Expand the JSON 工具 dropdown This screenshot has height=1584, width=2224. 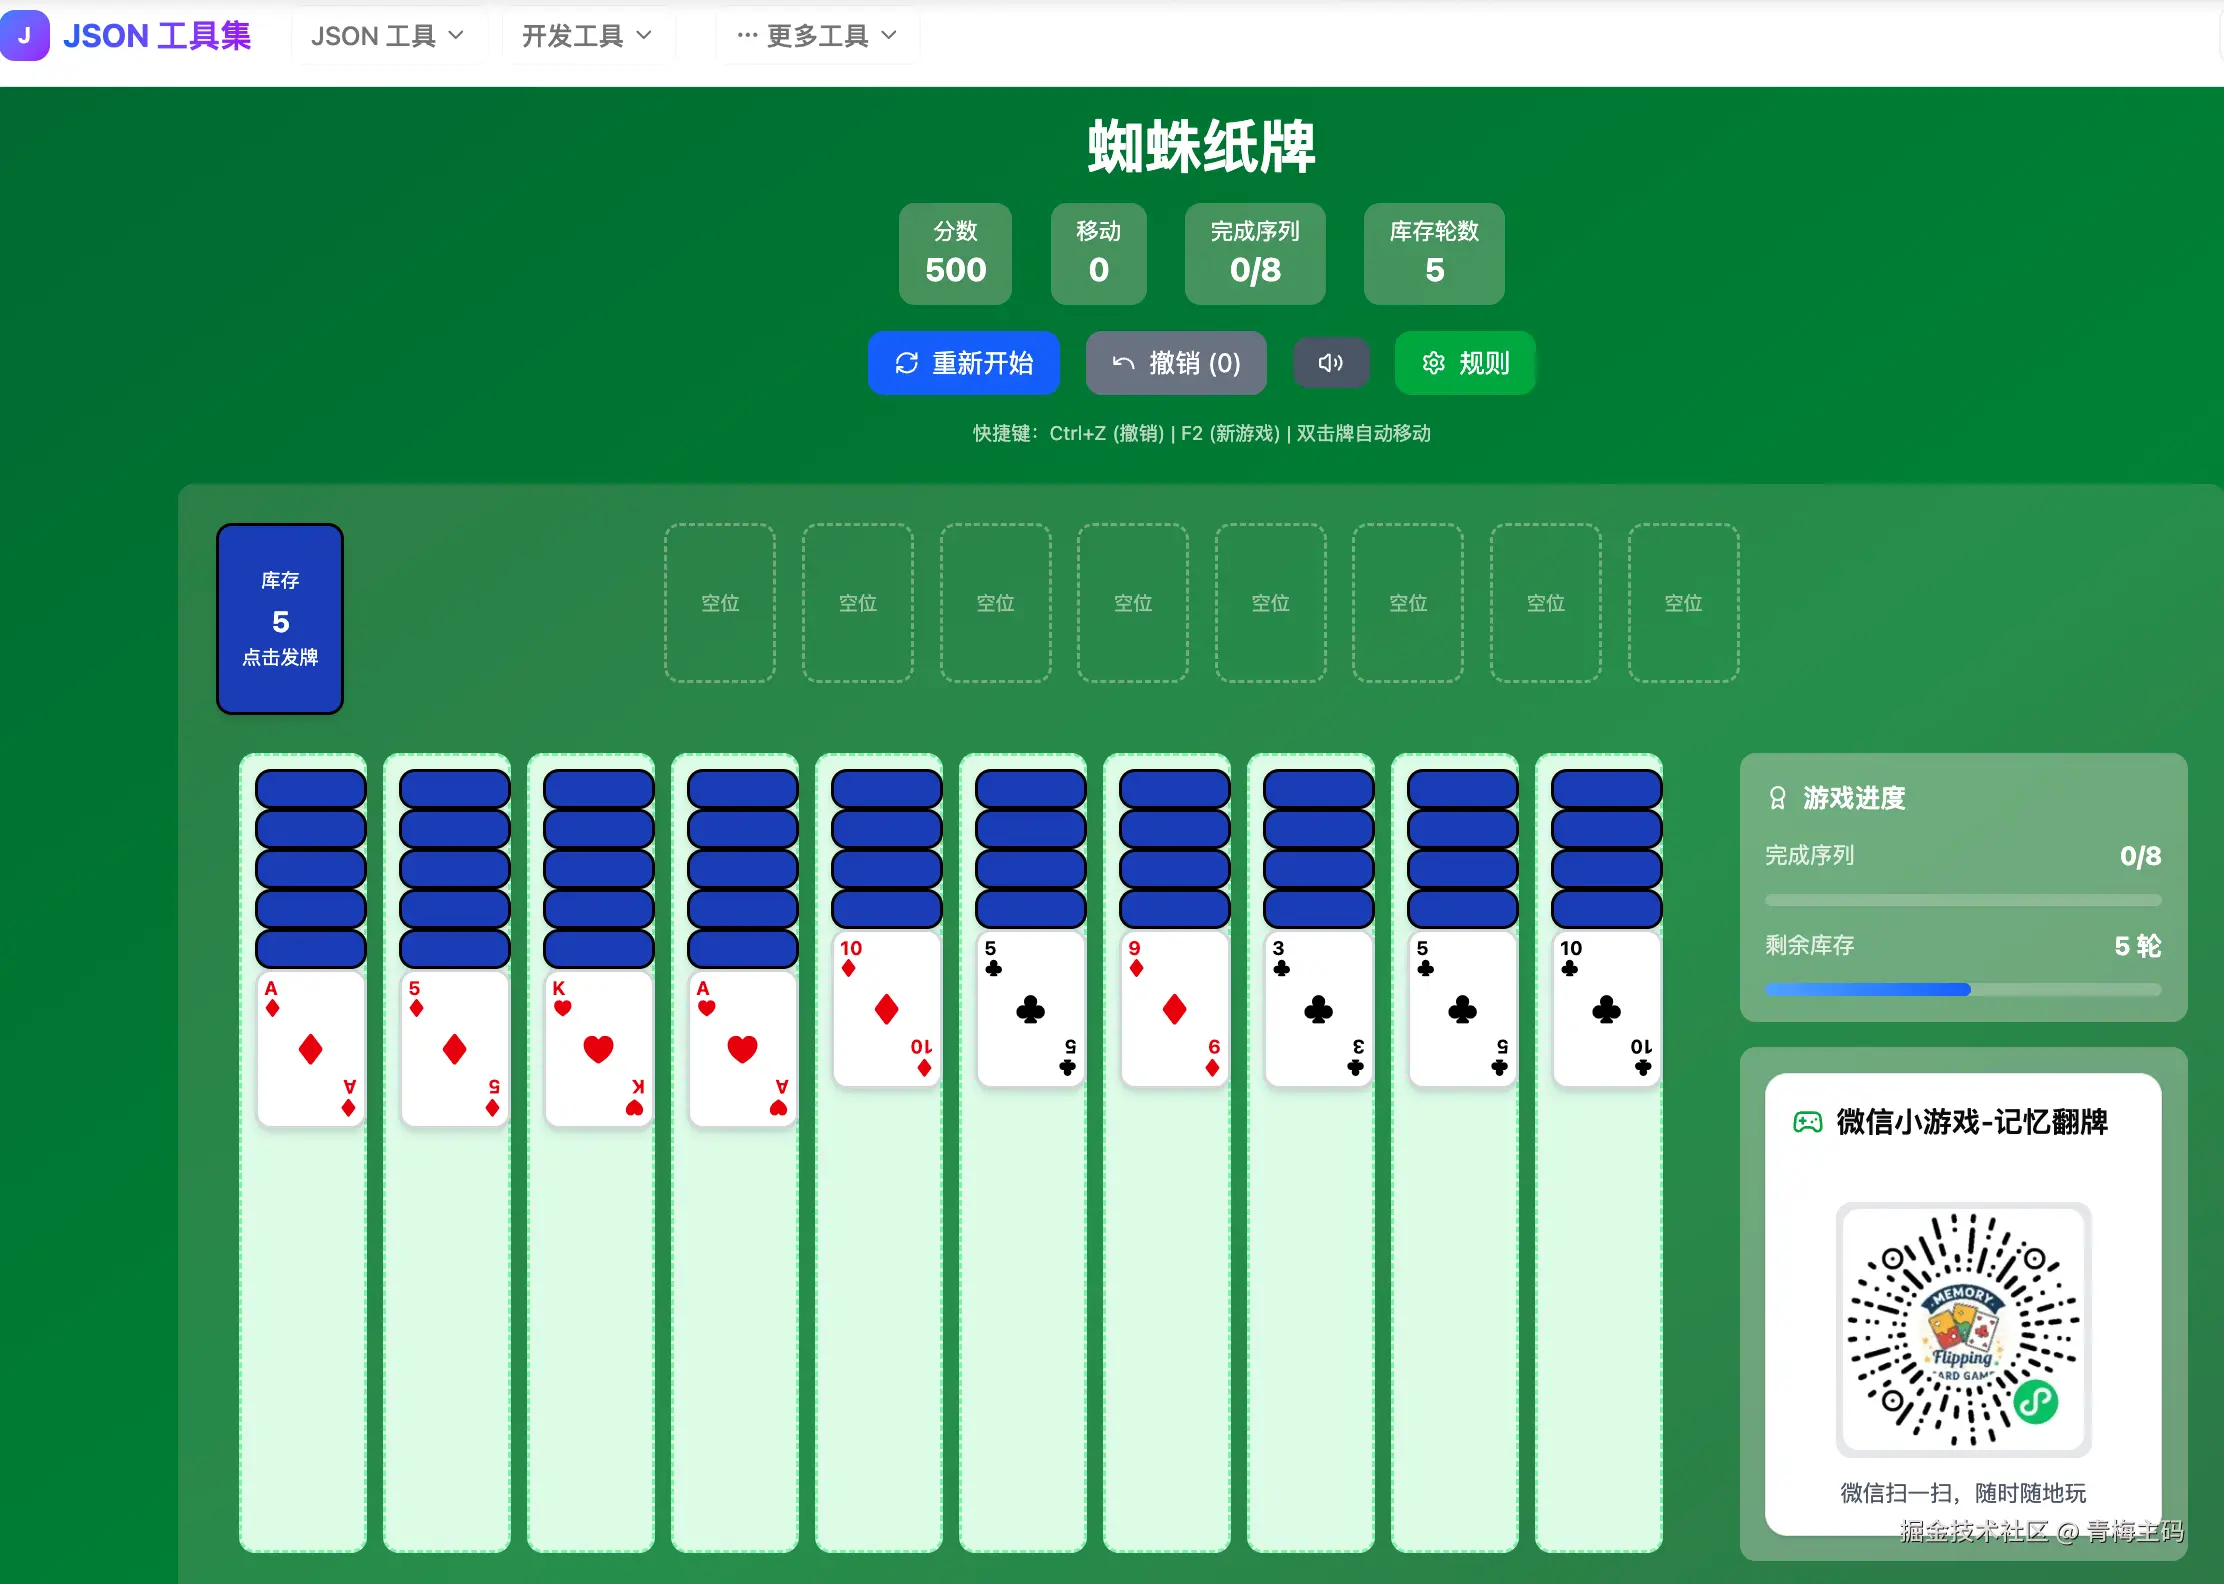[387, 36]
